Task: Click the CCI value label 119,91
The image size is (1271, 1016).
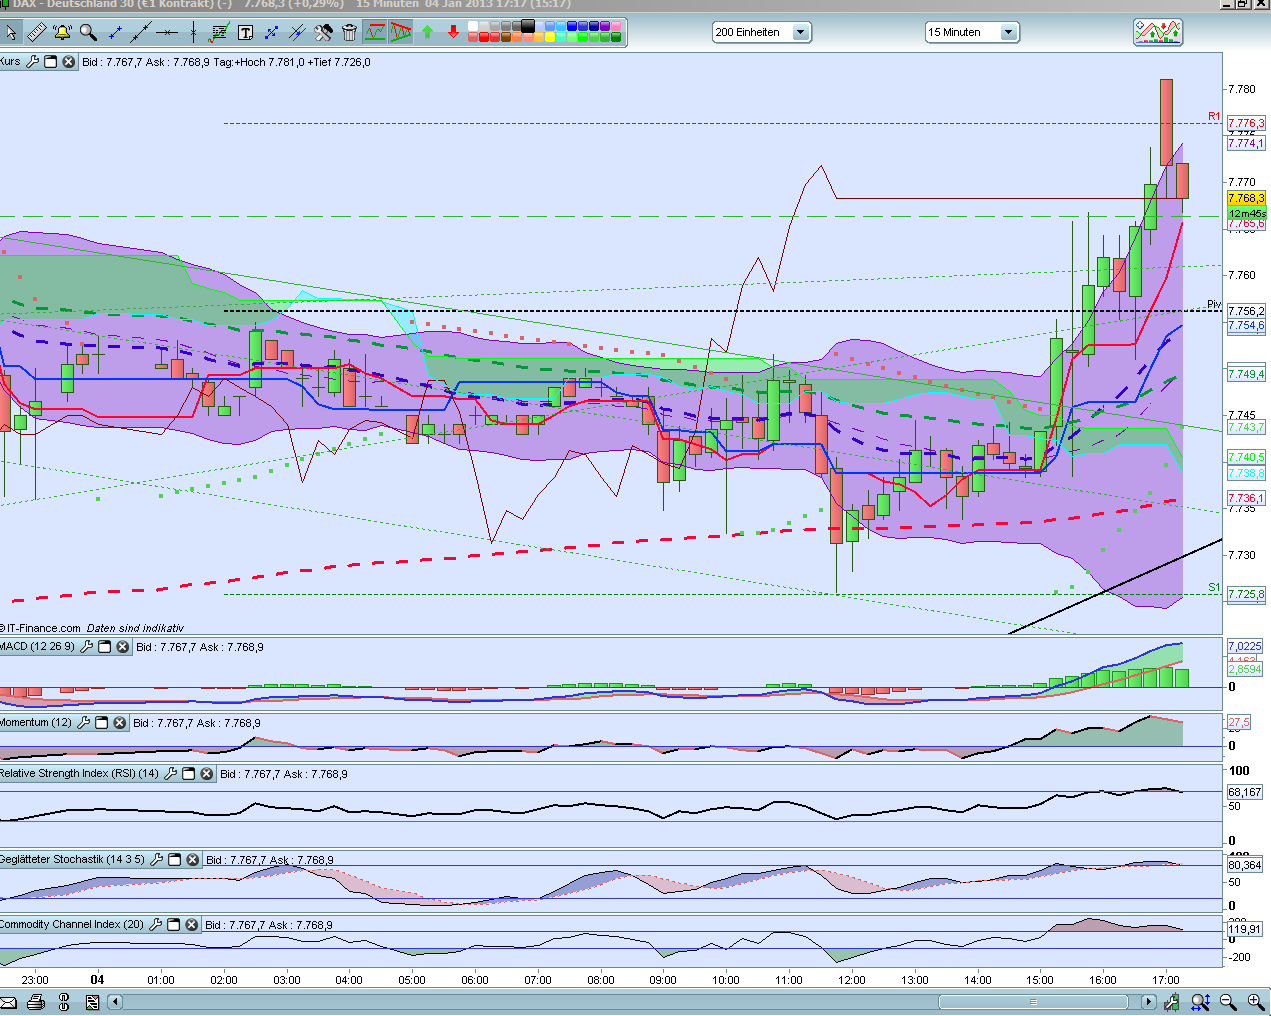Action: (x=1245, y=929)
